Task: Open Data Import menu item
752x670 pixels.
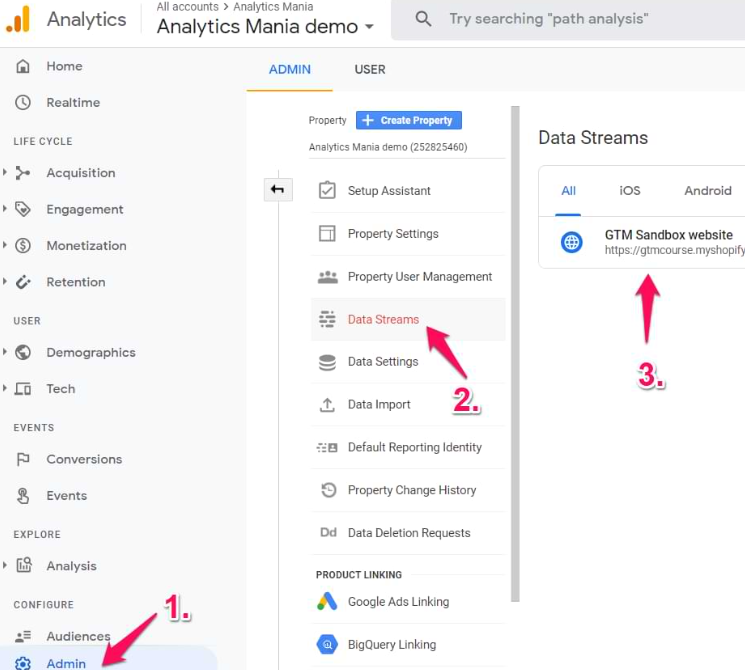Action: [408, 405]
